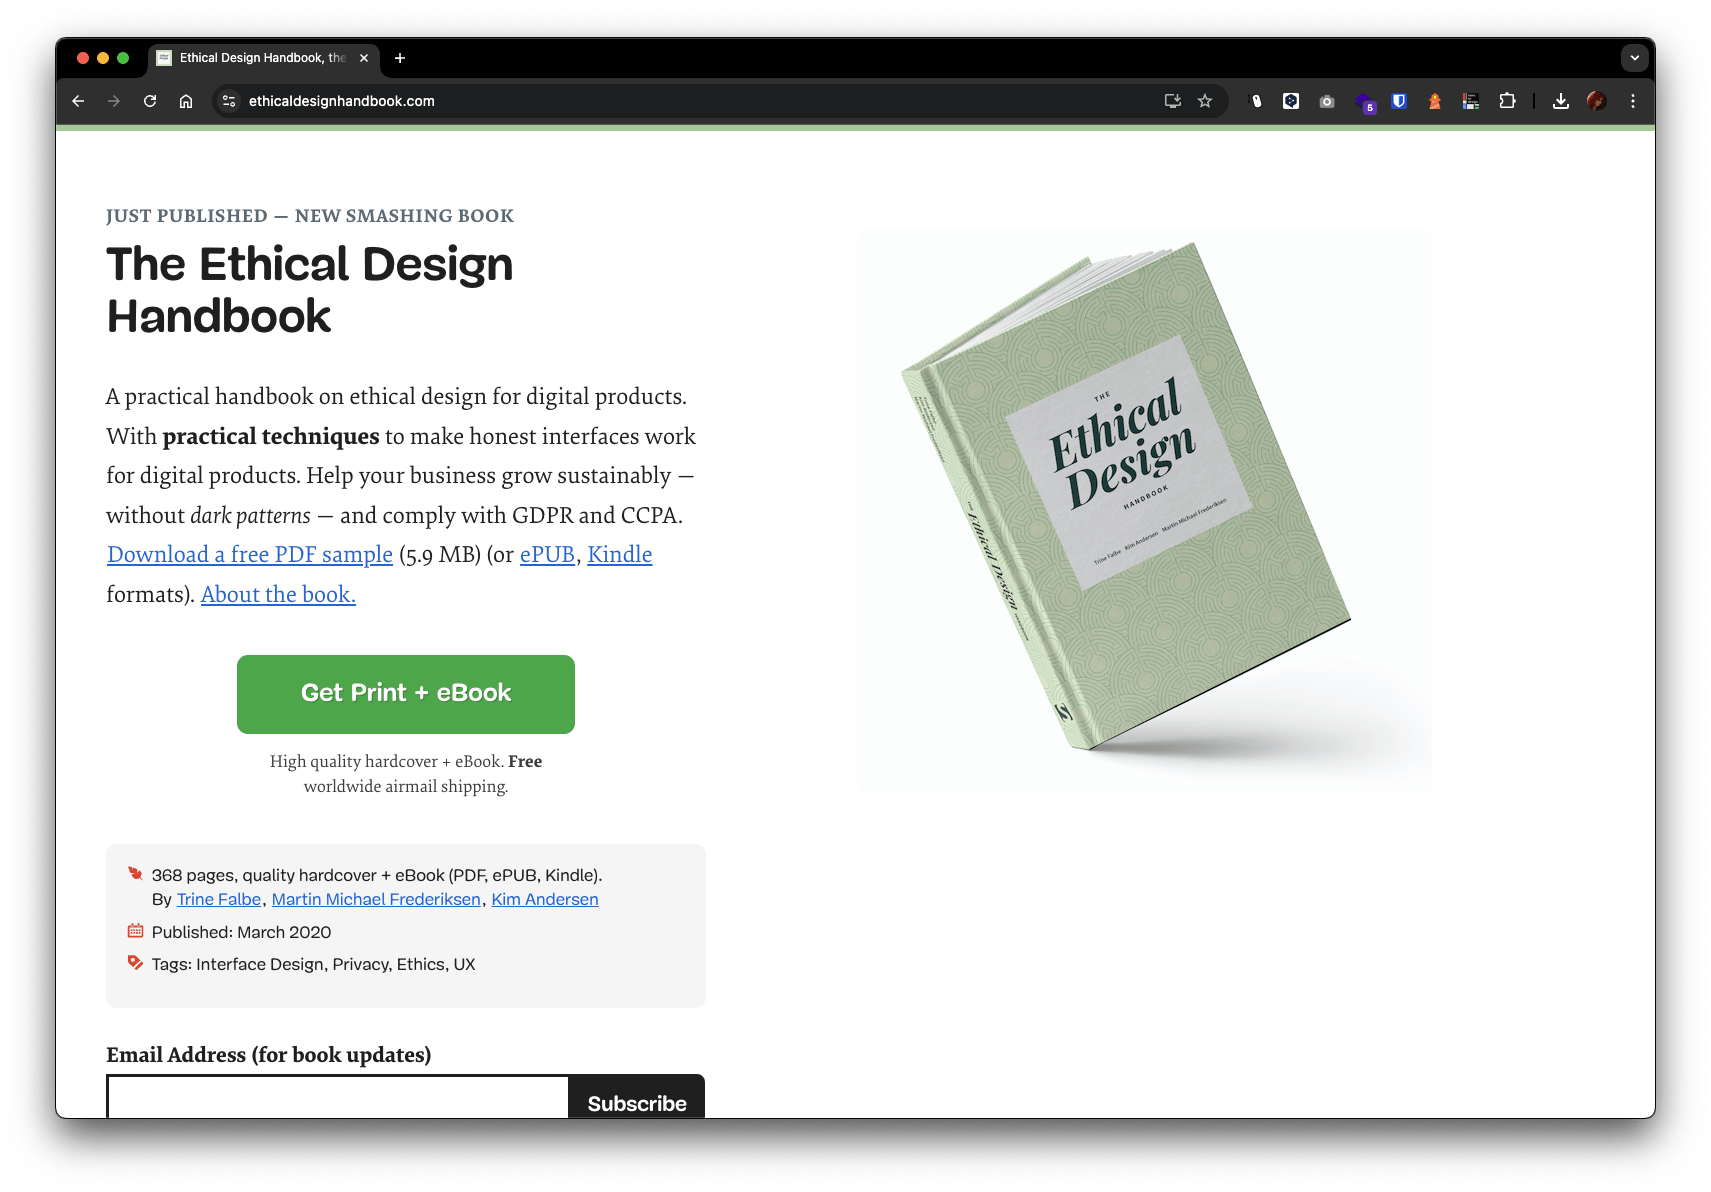The height and width of the screenshot is (1192, 1711).
Task: Open the color palette extension icon
Action: (1471, 101)
